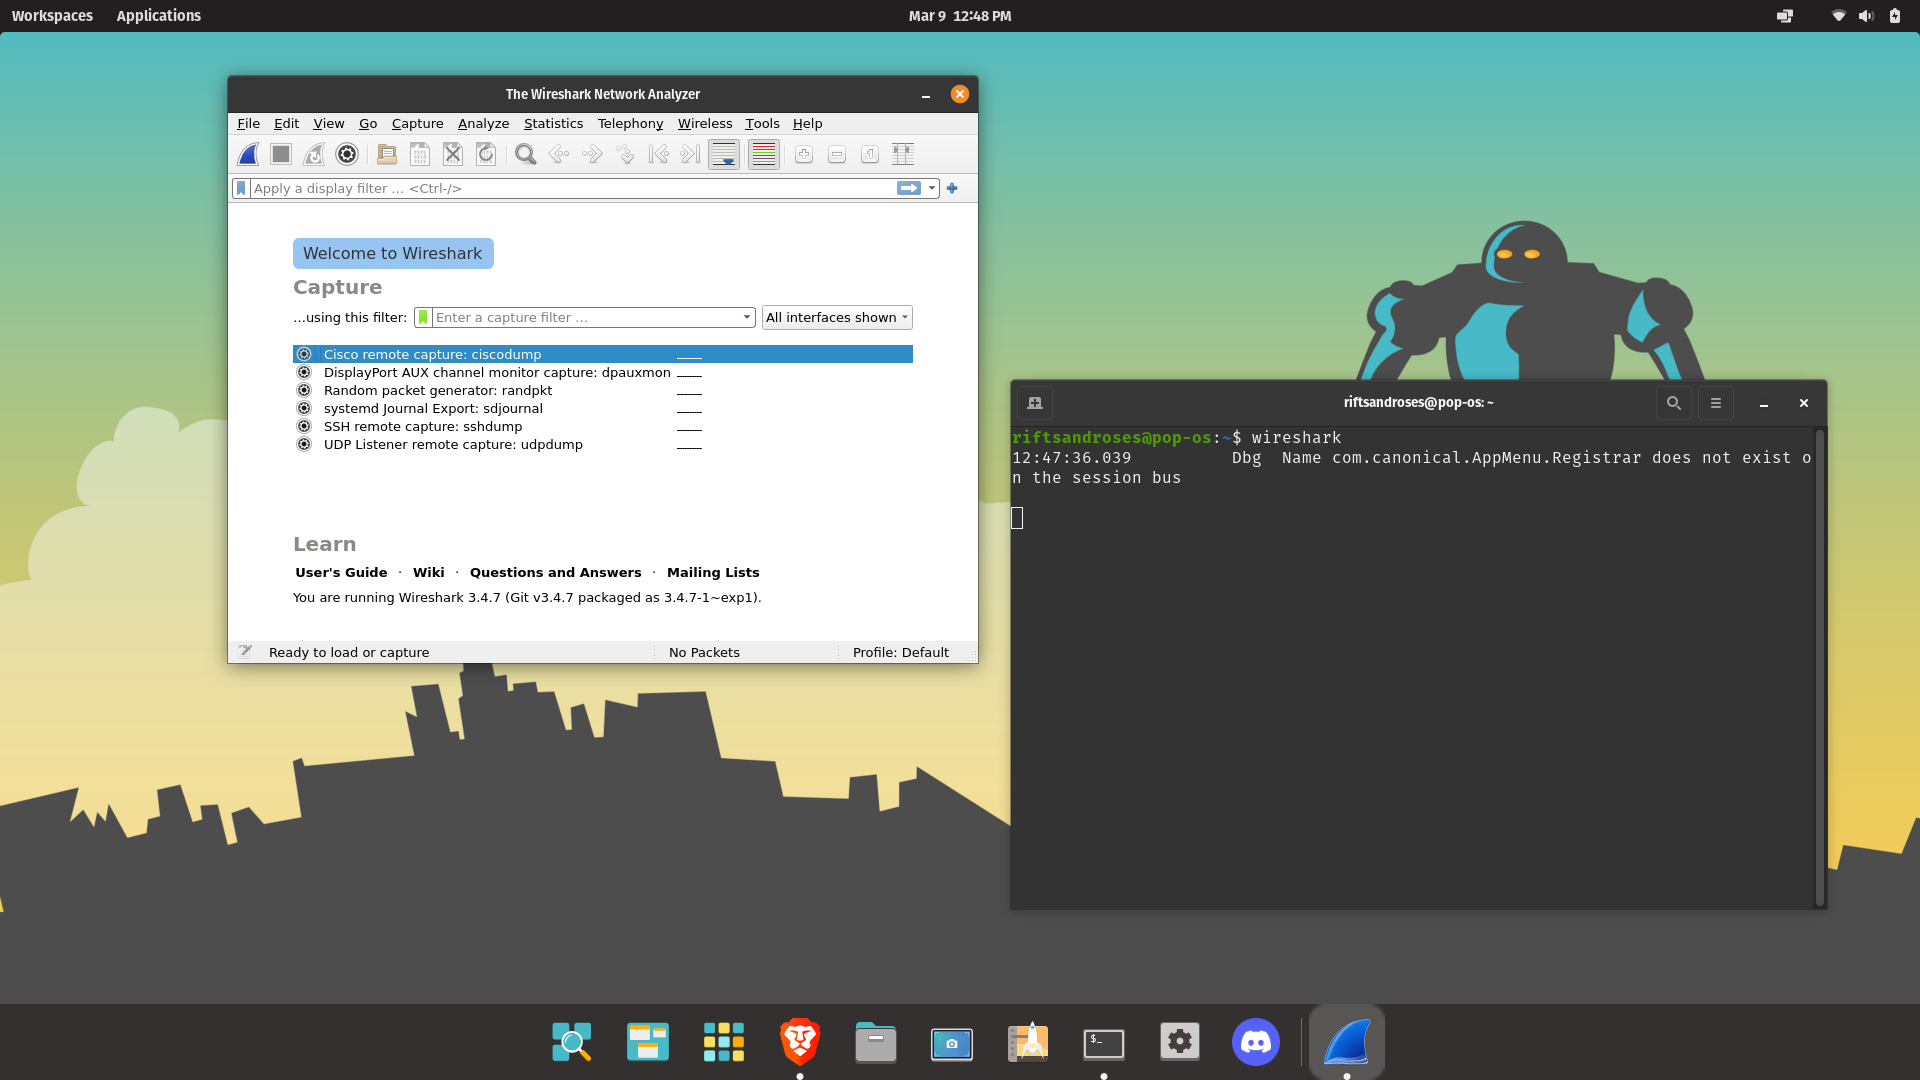Toggle packet colorization rules button
Viewport: 1920px width, 1080px height.
(x=764, y=154)
